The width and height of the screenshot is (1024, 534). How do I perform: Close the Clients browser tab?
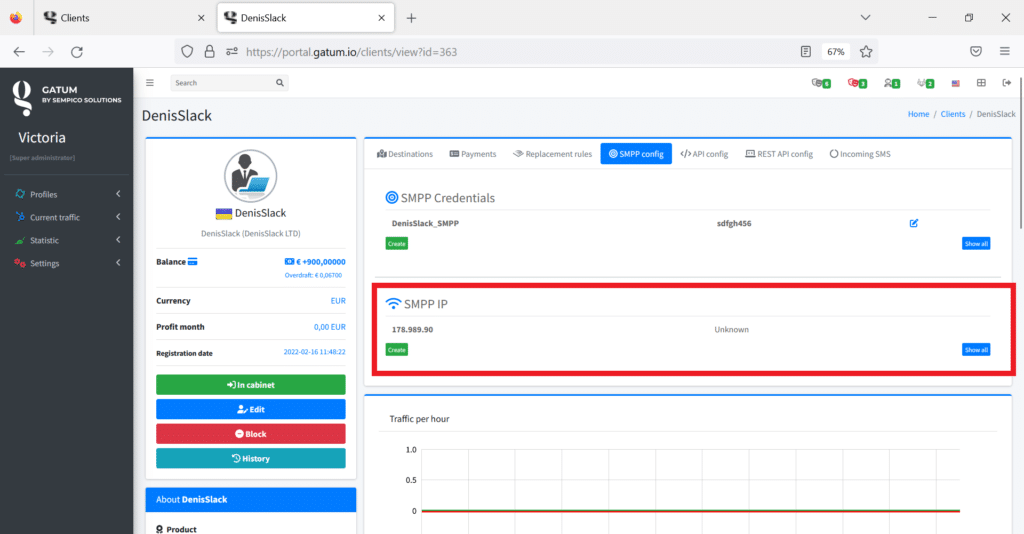point(201,18)
